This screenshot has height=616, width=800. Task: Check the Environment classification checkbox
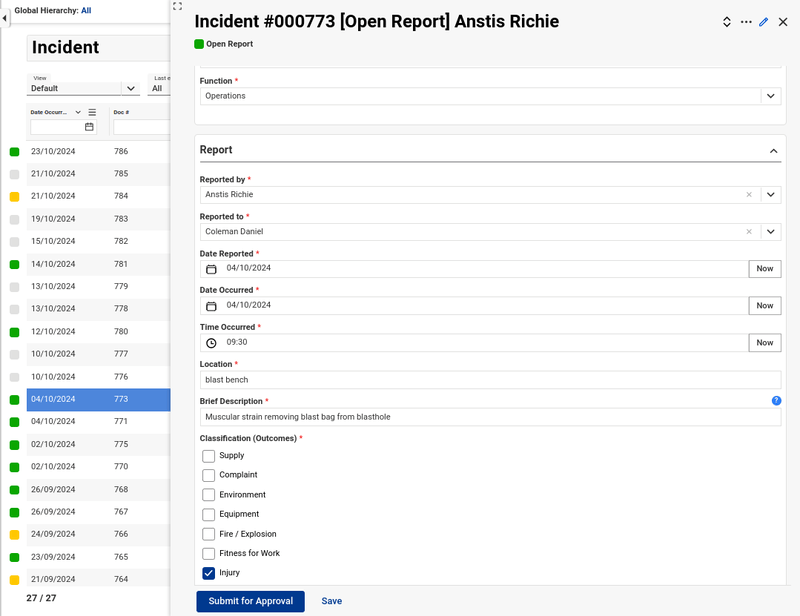210,494
